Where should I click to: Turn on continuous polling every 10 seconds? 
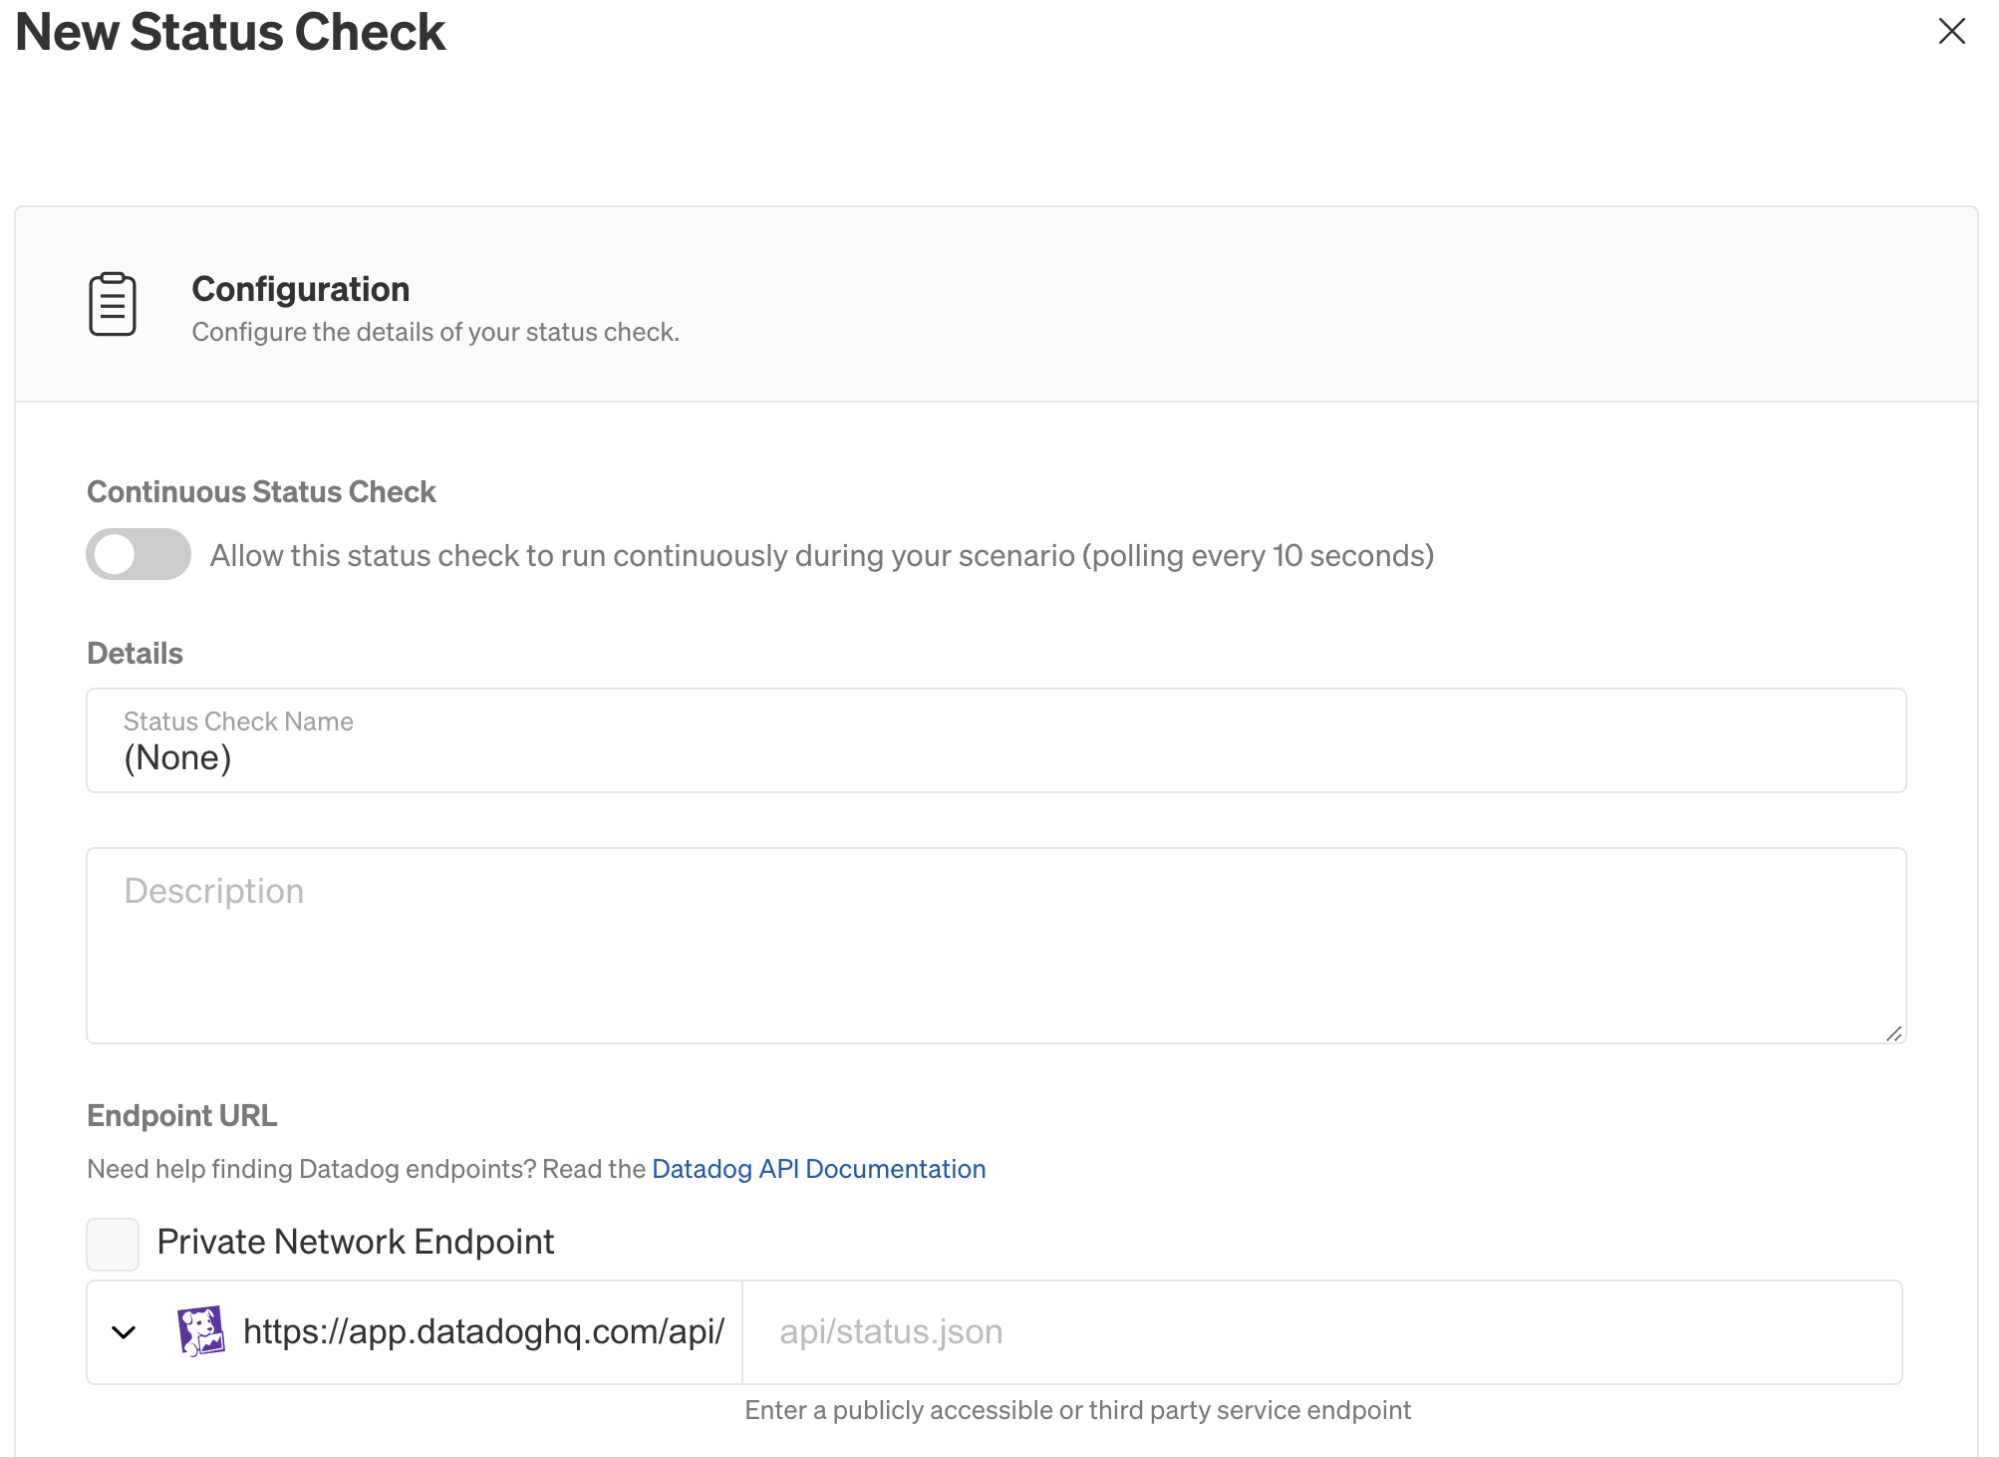(x=138, y=555)
